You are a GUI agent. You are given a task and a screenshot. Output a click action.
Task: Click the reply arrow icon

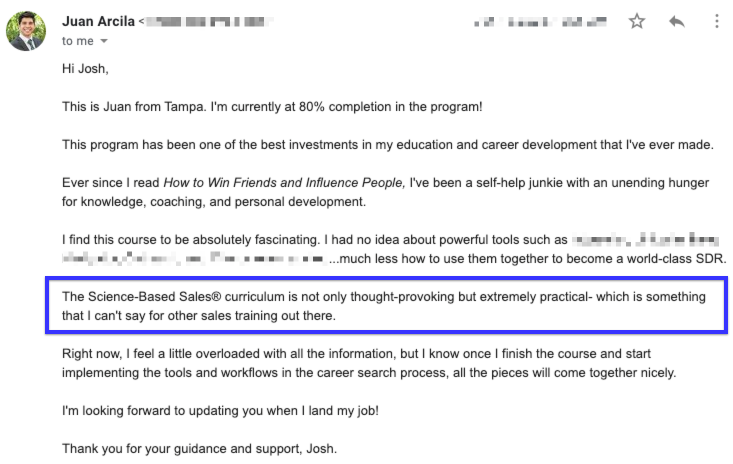click(x=675, y=21)
